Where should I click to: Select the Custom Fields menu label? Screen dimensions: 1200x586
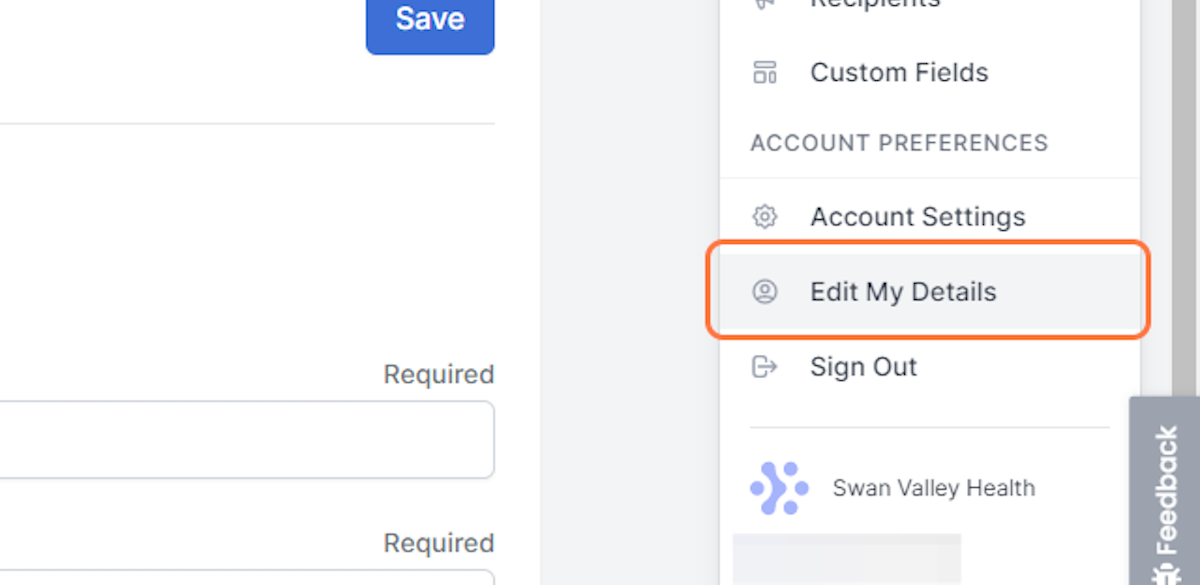coord(899,72)
